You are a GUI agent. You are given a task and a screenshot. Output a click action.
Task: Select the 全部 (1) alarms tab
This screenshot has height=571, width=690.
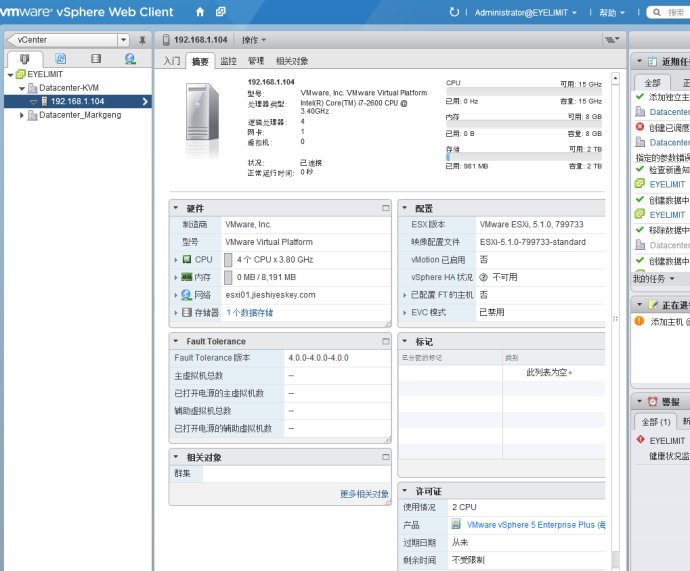click(656, 422)
